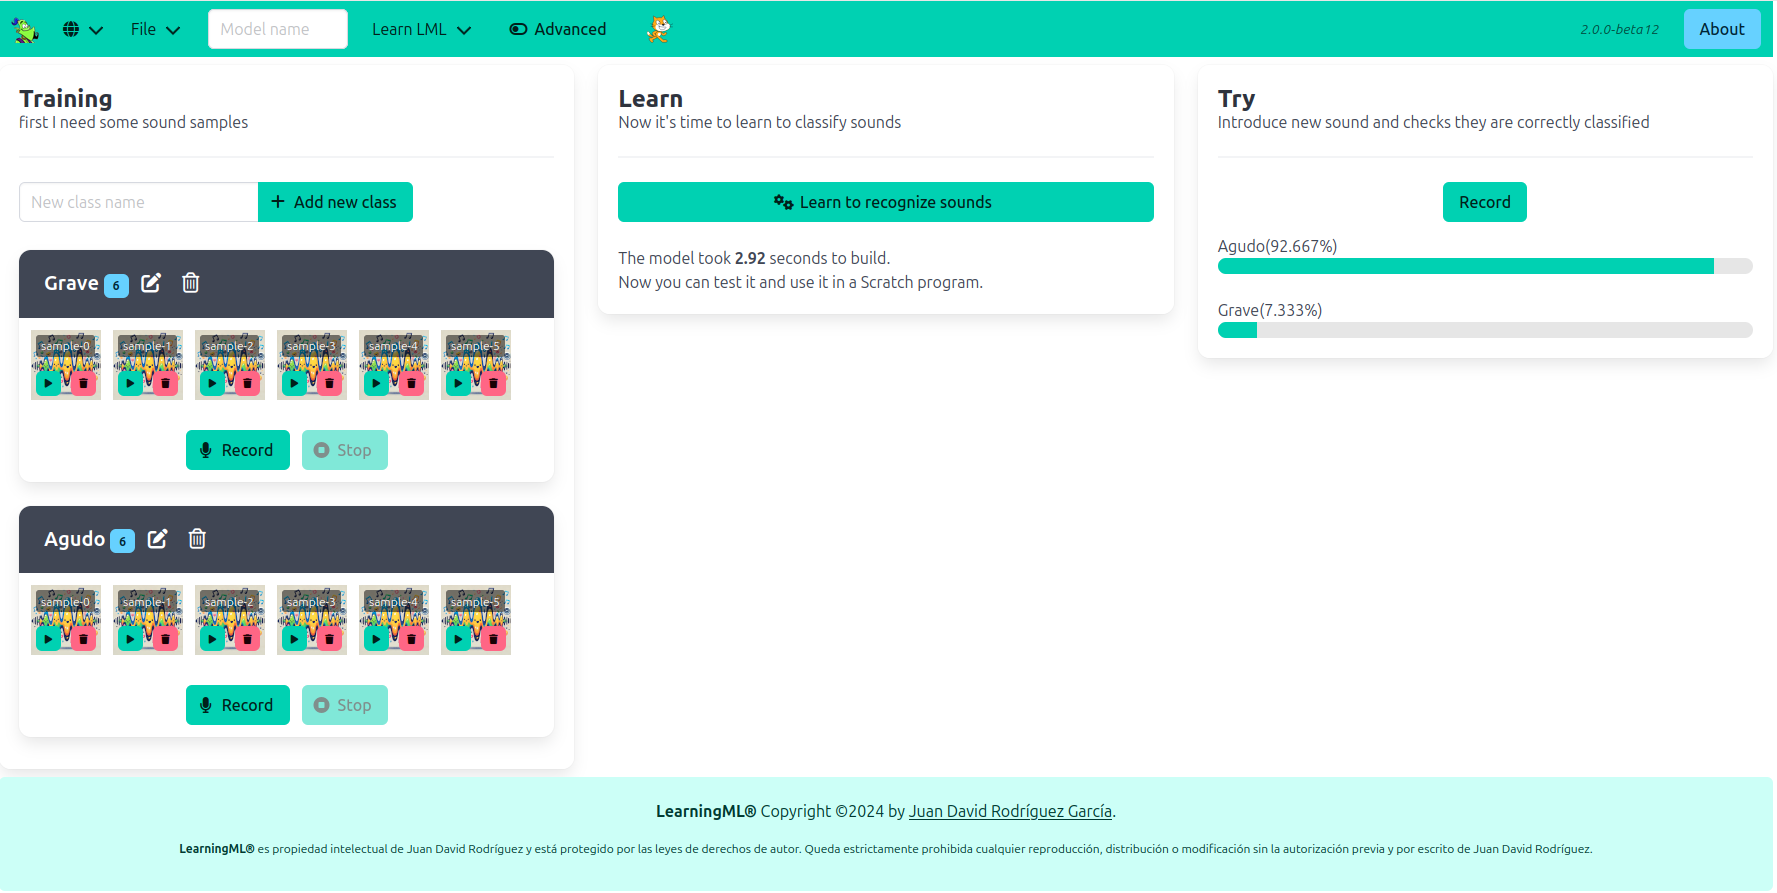Open the language globe dropdown

(82, 30)
